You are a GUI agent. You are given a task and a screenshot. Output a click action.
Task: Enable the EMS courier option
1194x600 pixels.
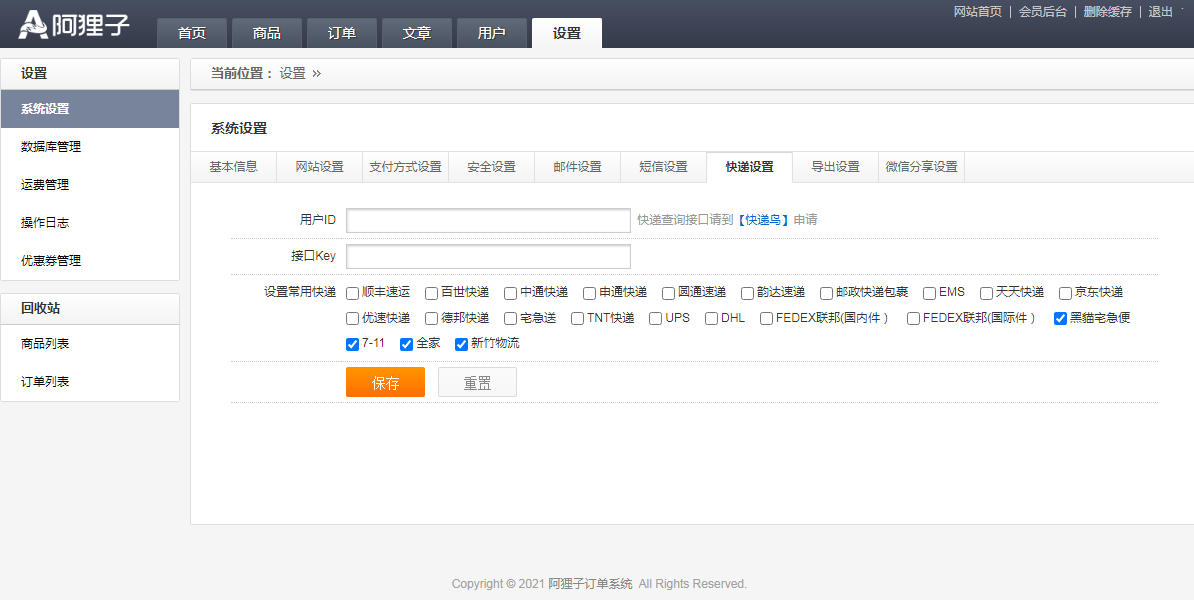pyautogui.click(x=929, y=293)
